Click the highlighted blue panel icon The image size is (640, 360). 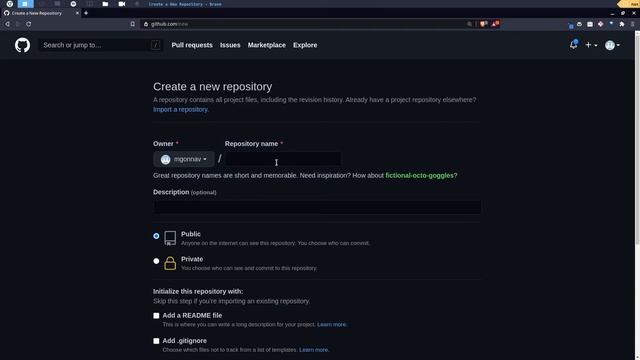point(25,4)
